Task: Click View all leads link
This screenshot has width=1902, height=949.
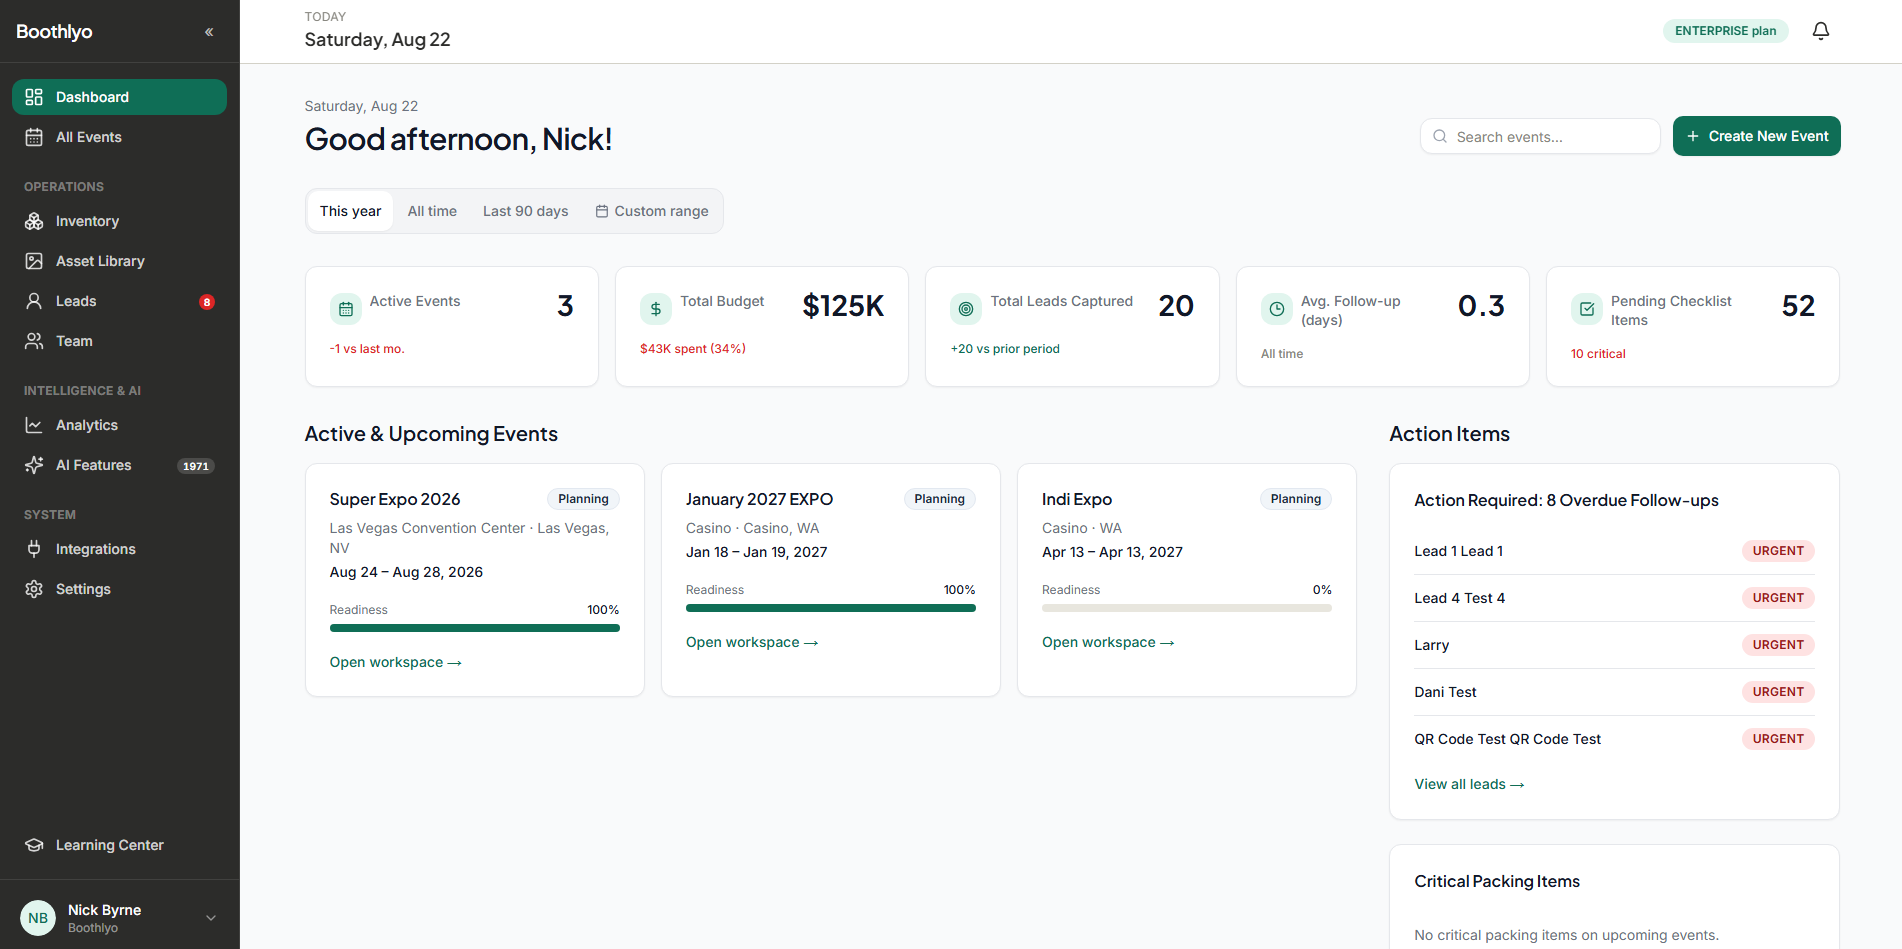Action: coord(1469,784)
